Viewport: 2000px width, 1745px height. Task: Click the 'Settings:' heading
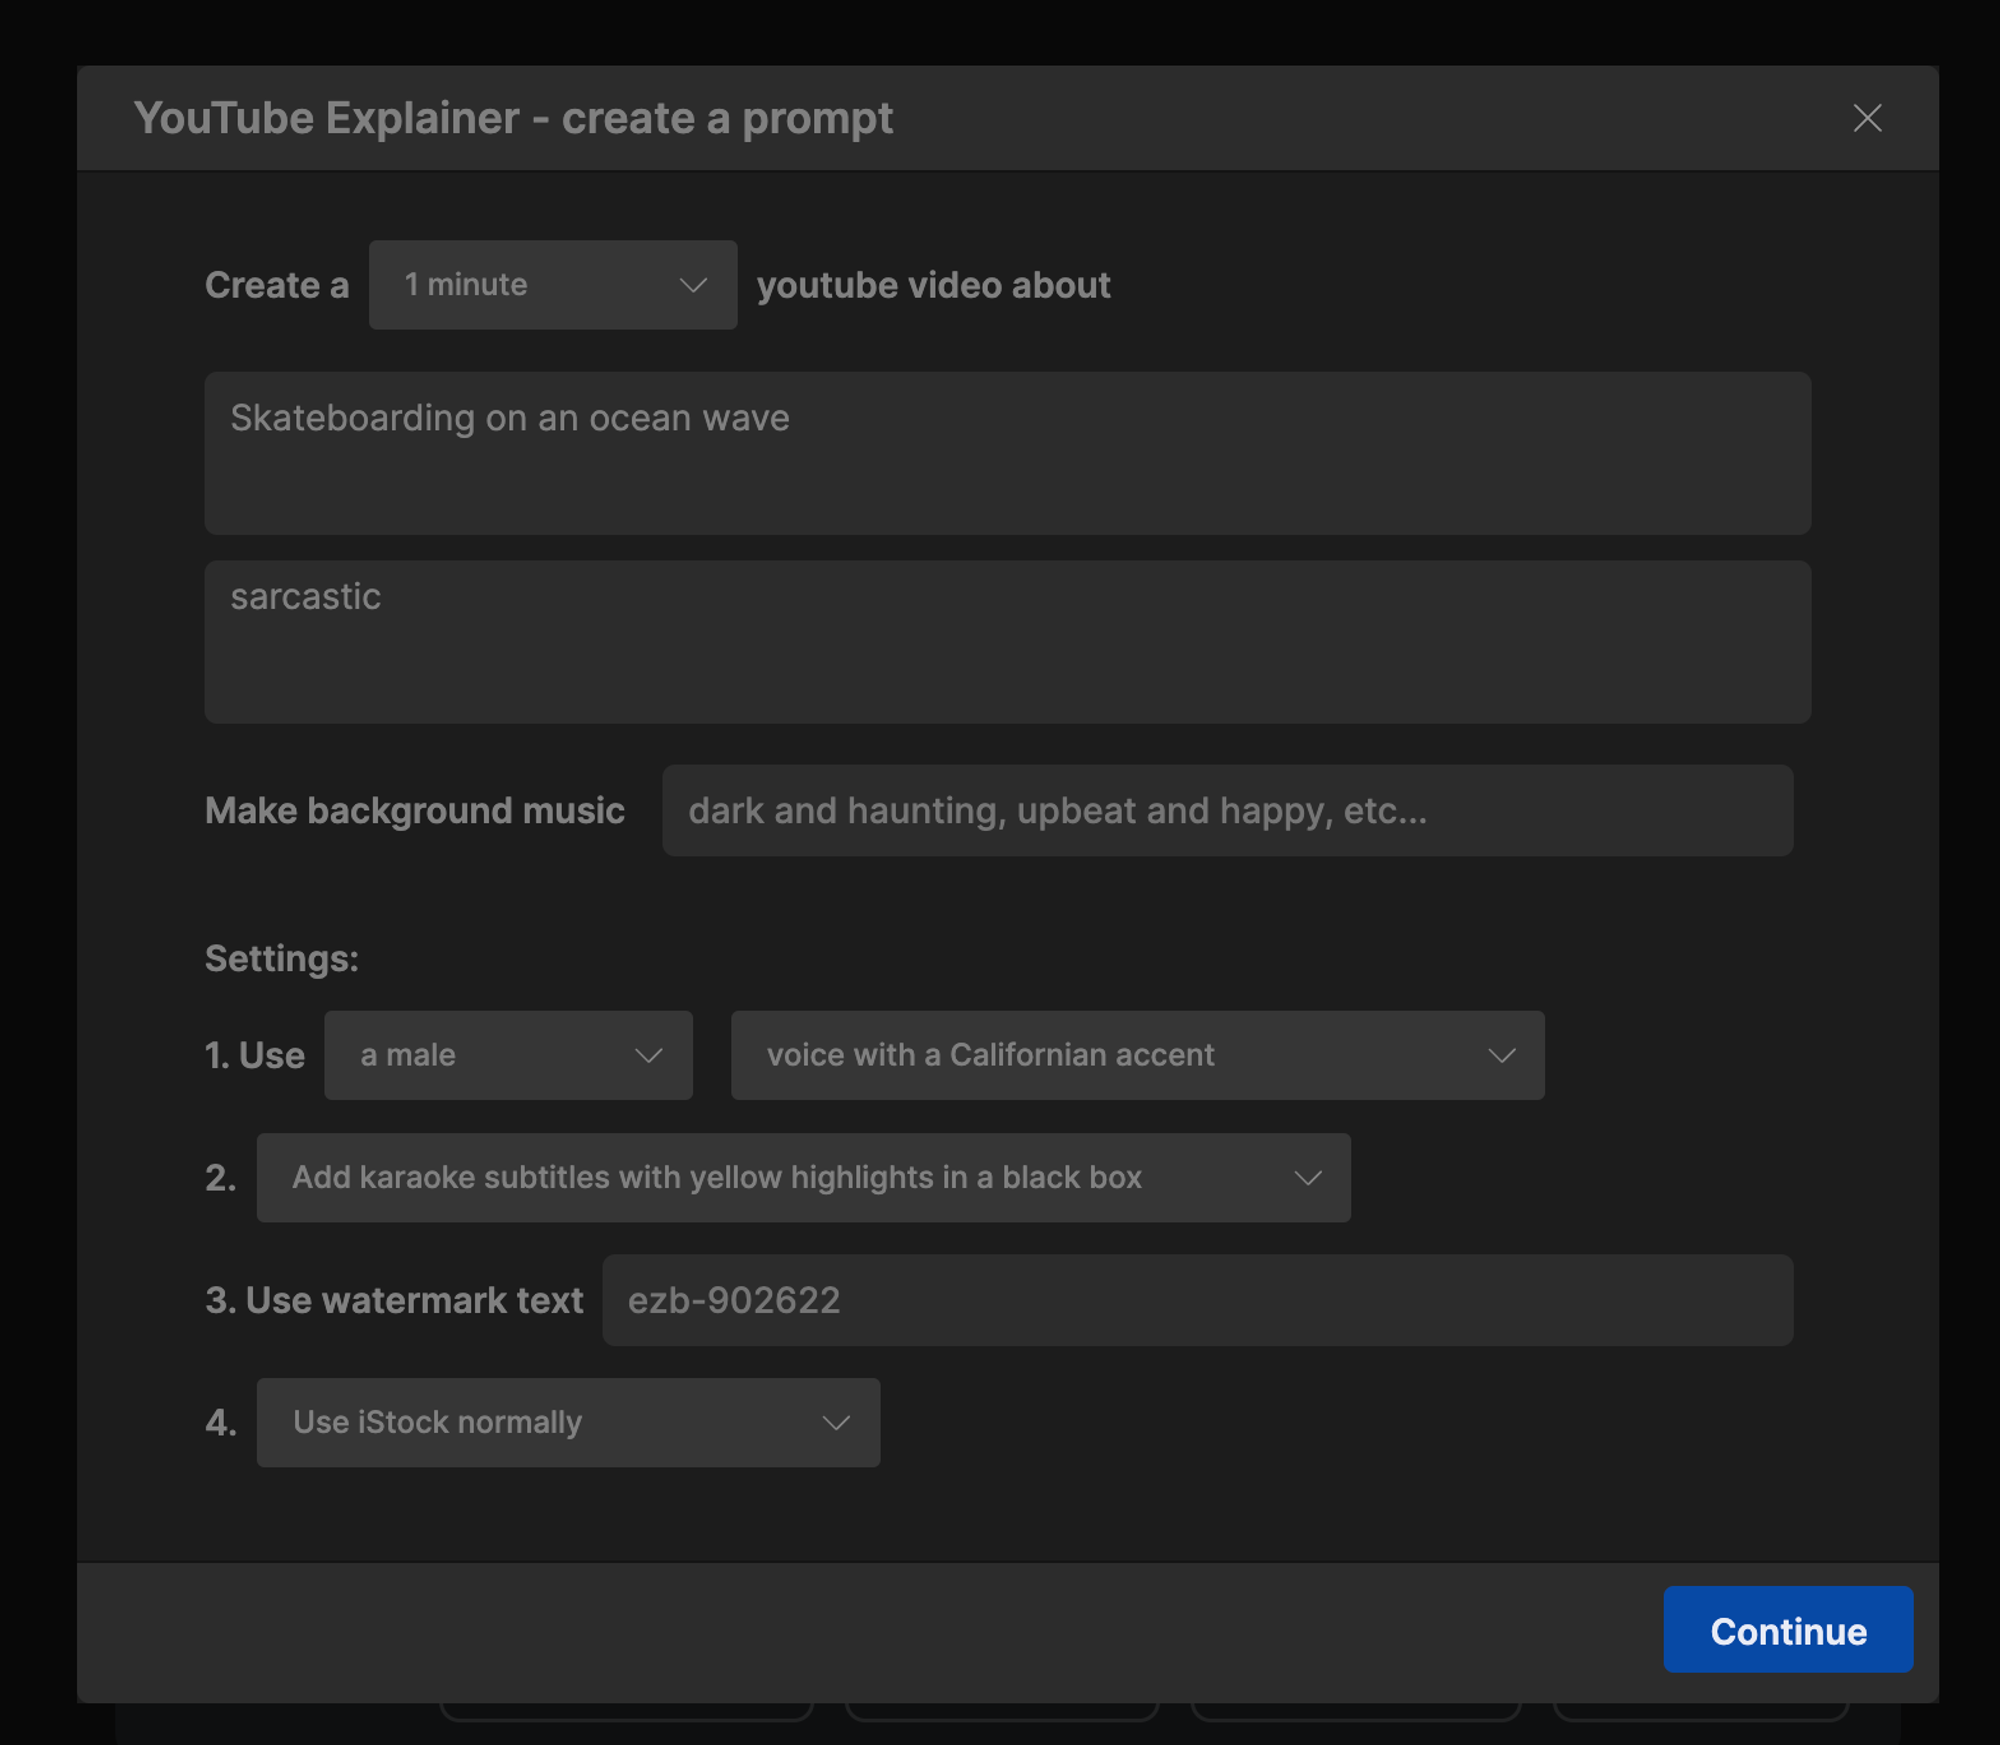point(282,957)
